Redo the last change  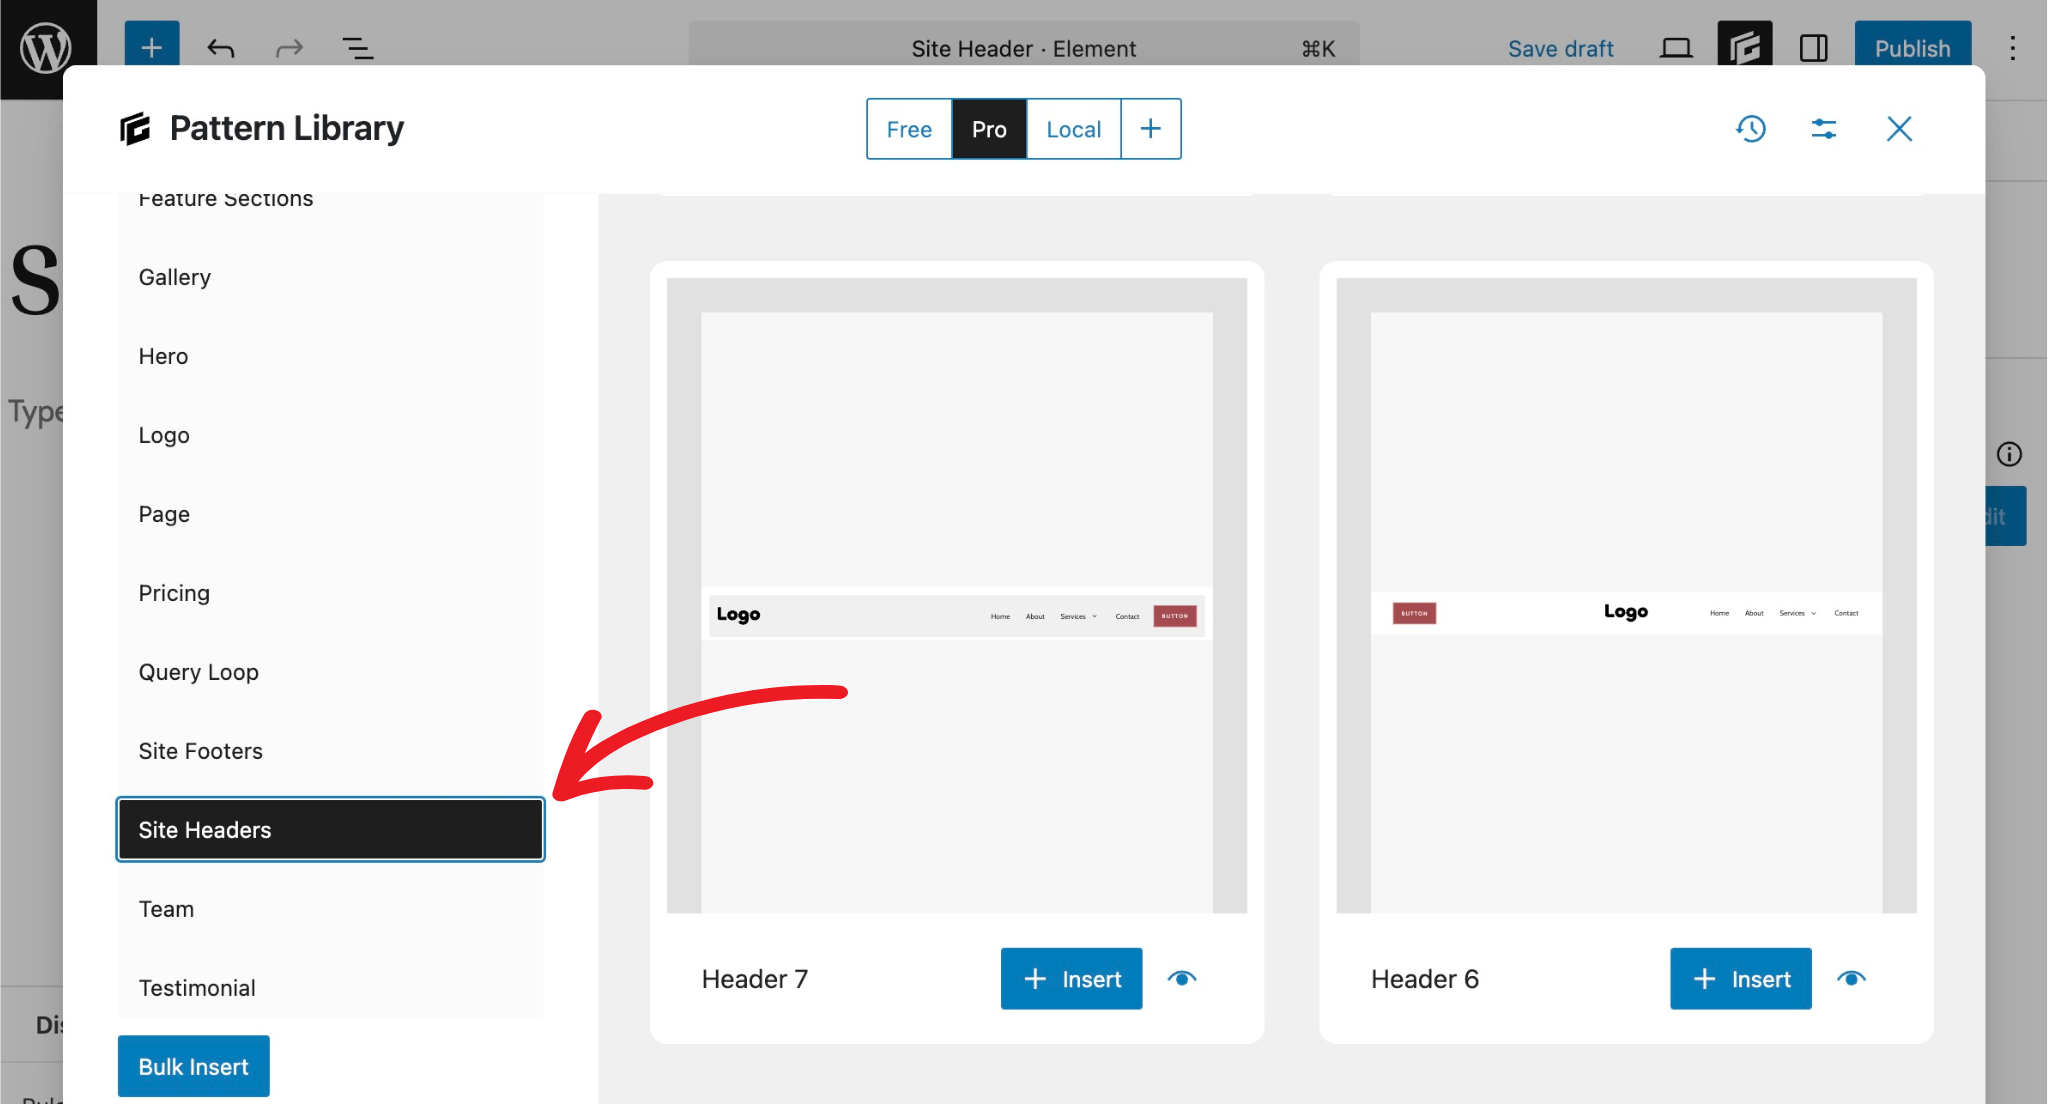point(289,47)
